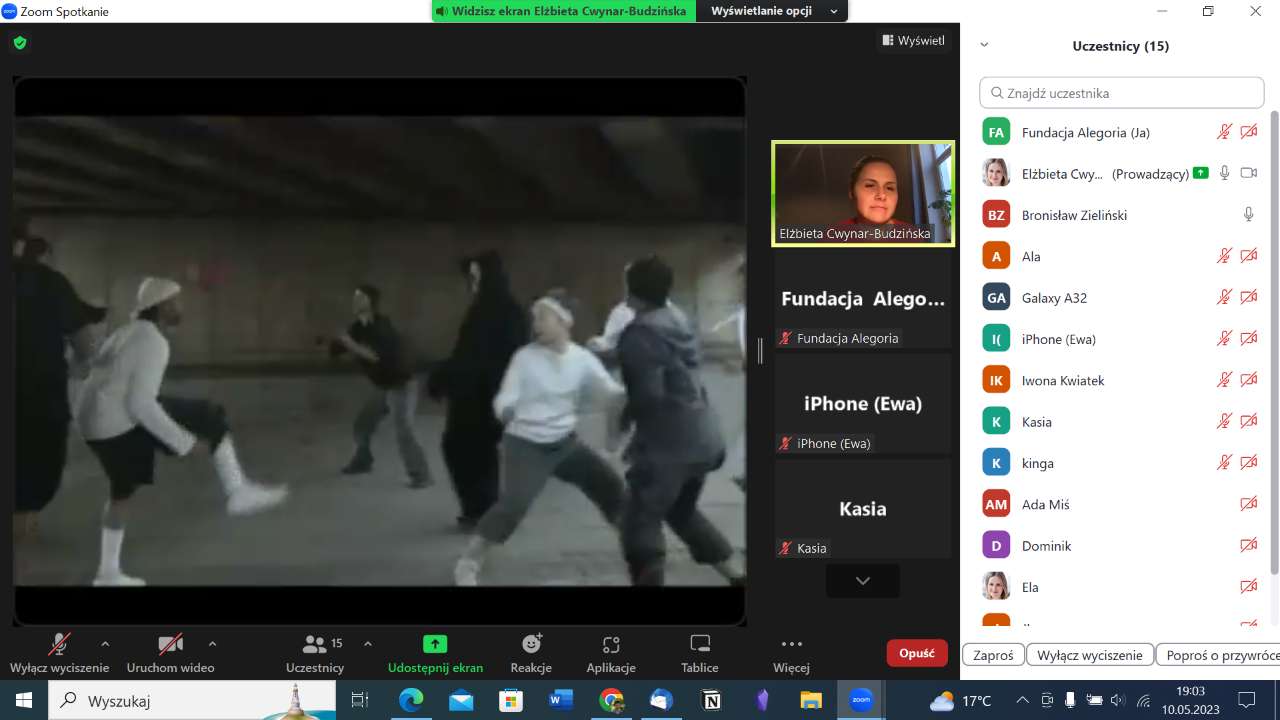Click the Zaproś invite button

[x=993, y=656]
